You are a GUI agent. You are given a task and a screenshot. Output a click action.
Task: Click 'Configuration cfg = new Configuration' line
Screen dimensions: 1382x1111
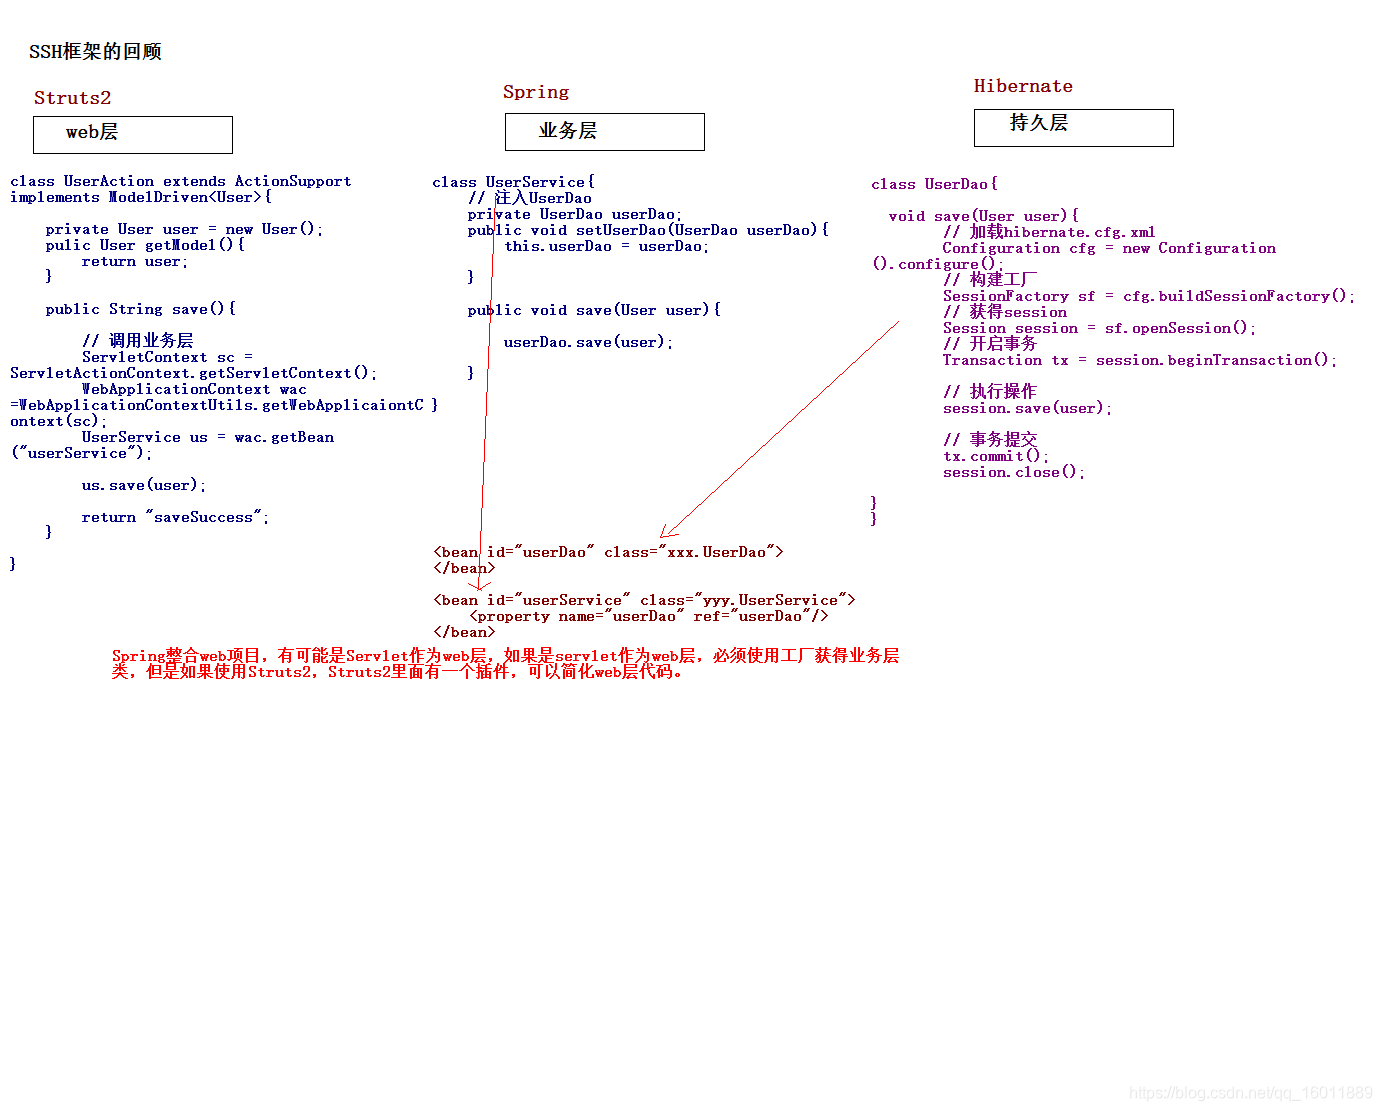click(x=1109, y=248)
